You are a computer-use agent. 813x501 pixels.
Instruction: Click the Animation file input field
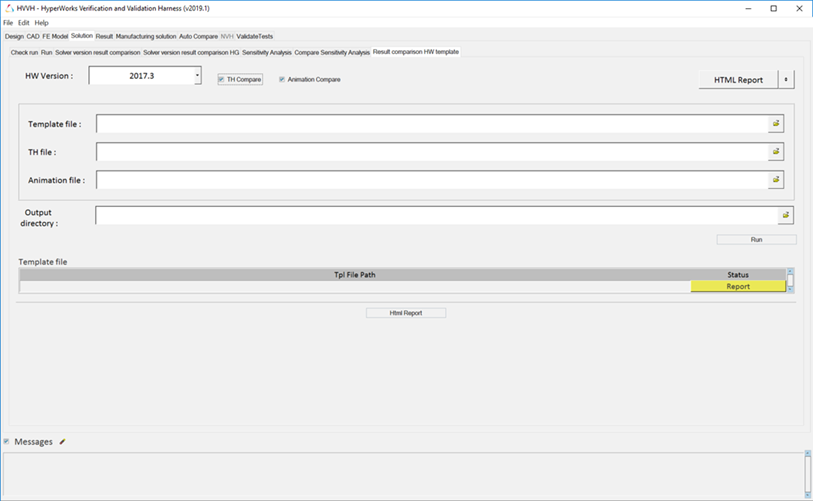tap(432, 180)
